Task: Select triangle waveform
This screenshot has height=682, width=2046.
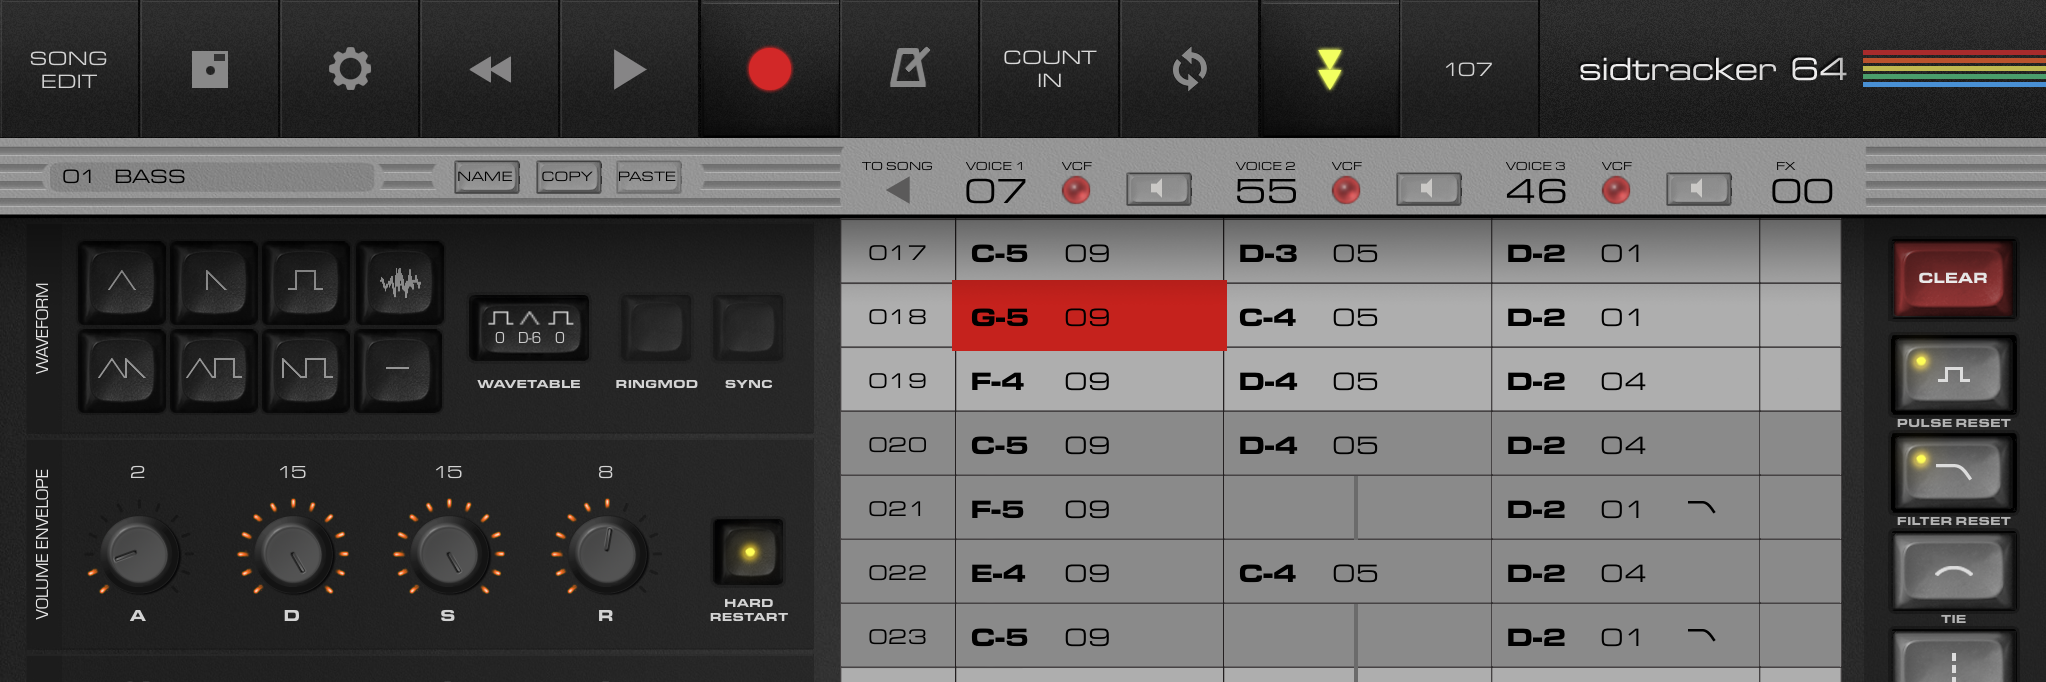Action: tap(122, 282)
